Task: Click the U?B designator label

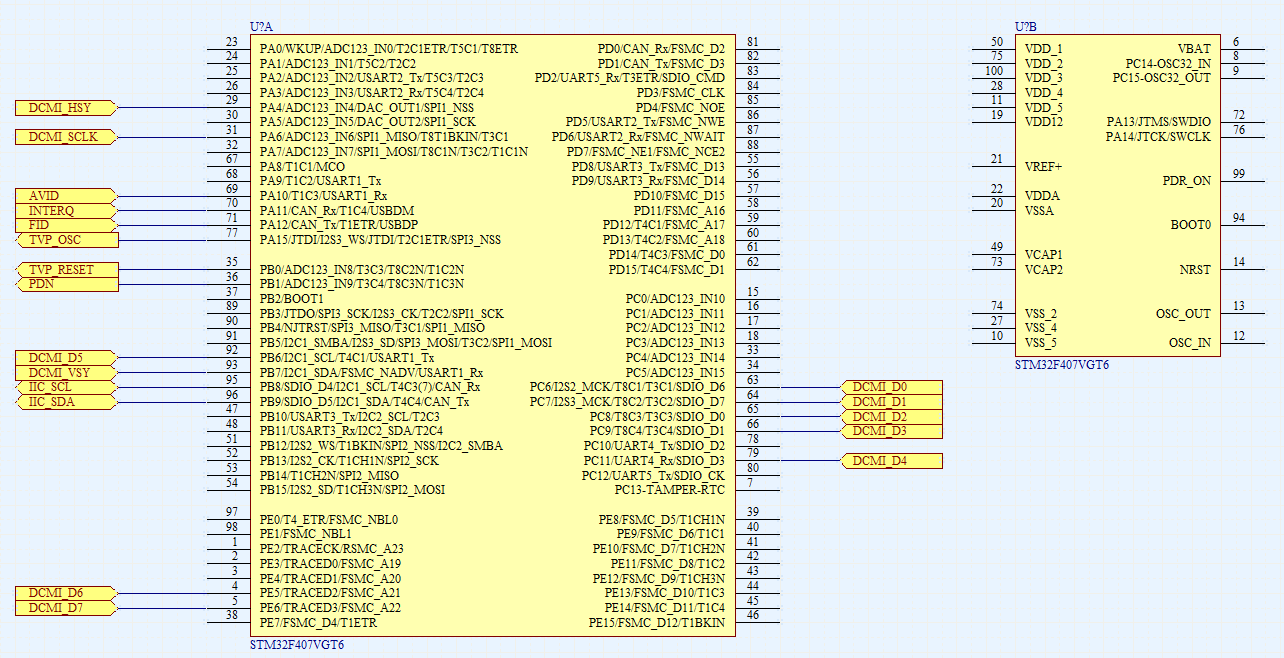Action: (x=1026, y=27)
